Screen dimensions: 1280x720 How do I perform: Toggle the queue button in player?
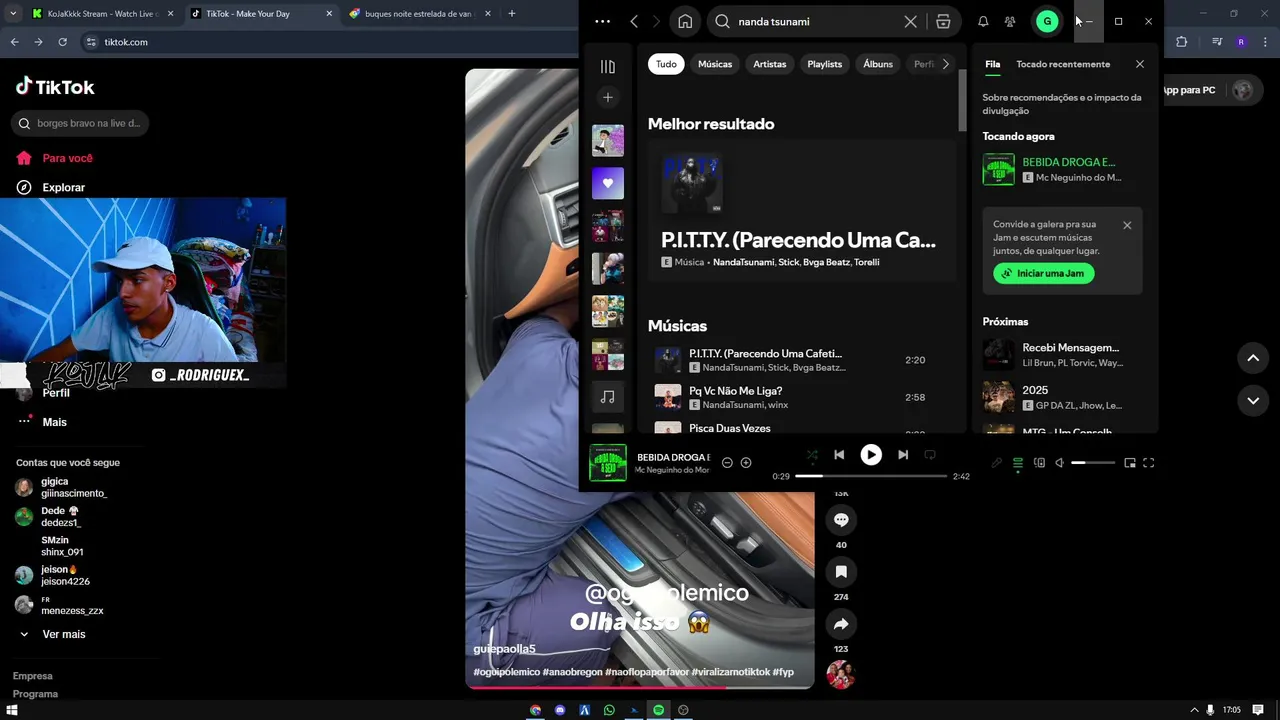[x=1018, y=463]
